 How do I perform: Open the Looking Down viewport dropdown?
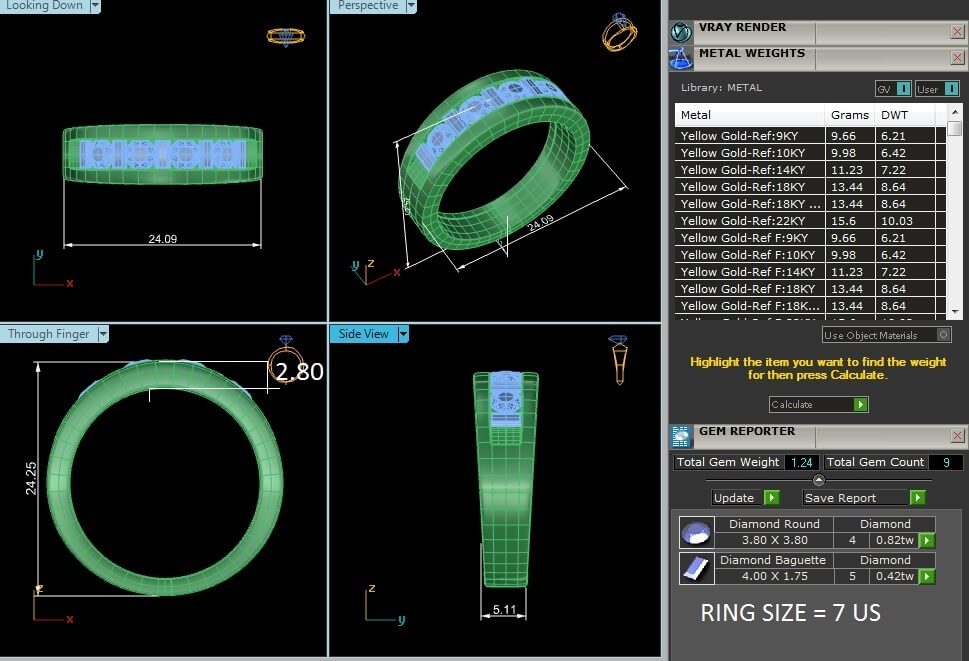pos(95,6)
